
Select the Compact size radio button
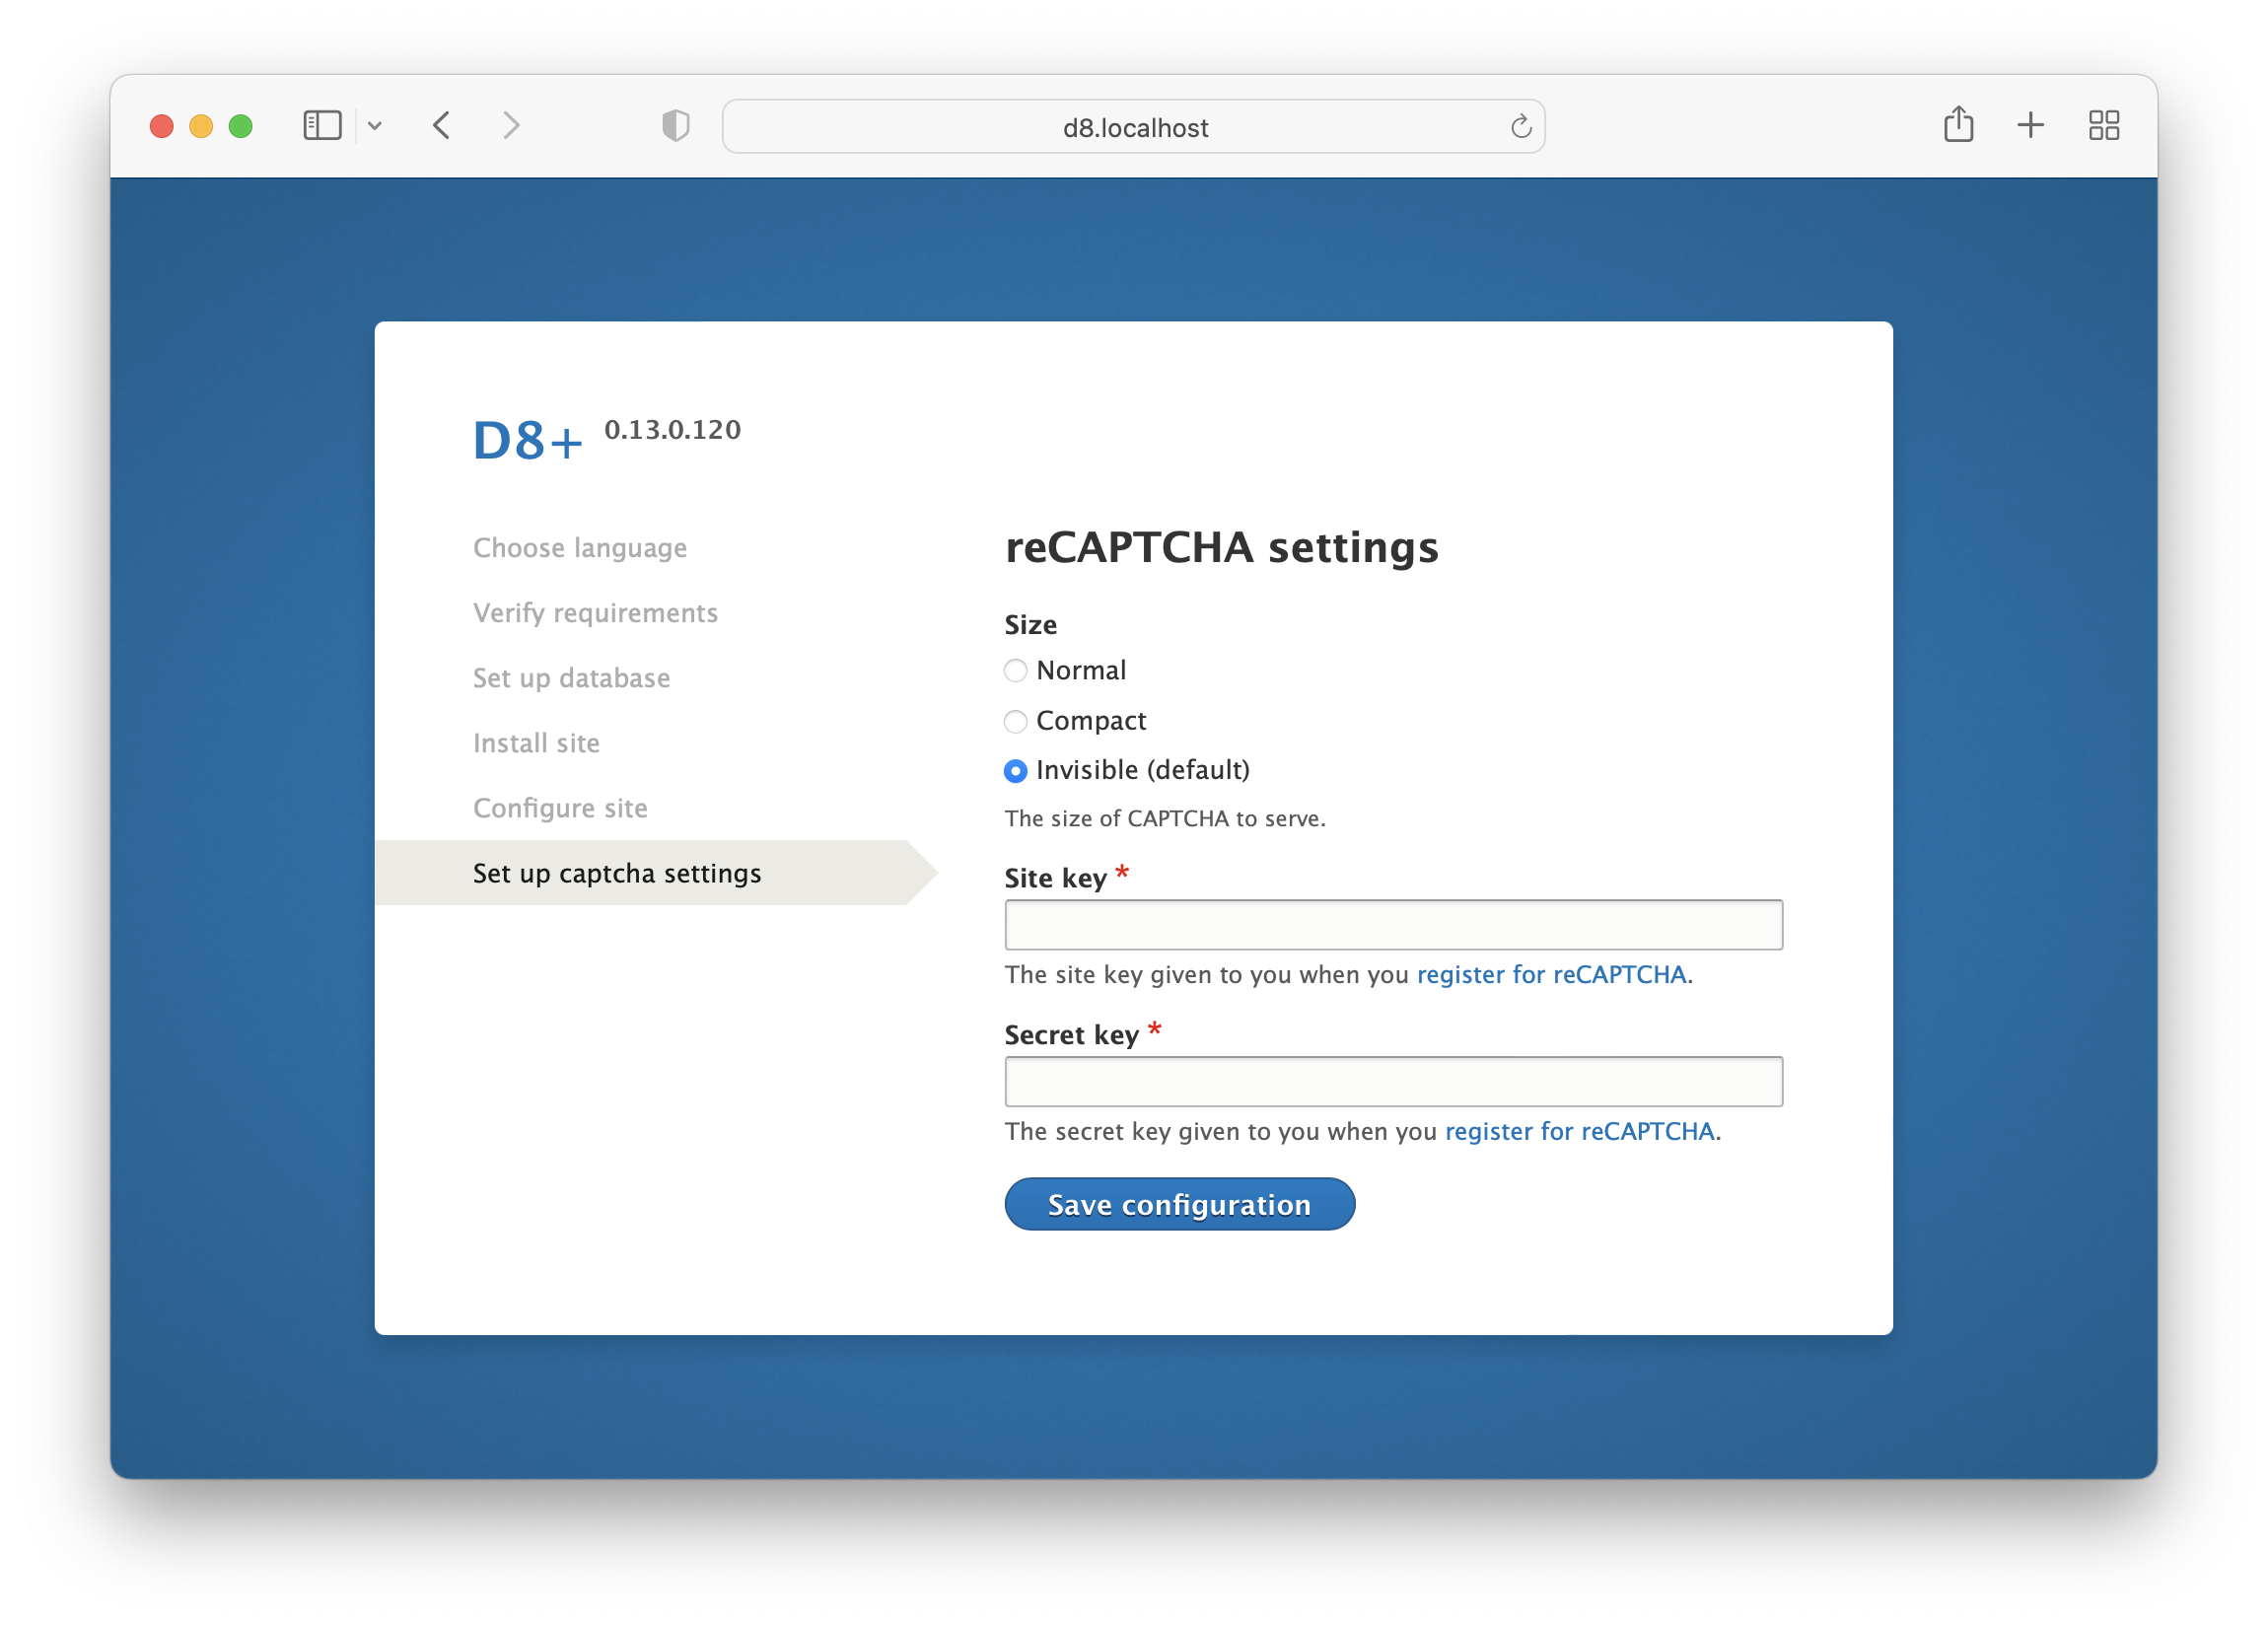tap(1015, 721)
